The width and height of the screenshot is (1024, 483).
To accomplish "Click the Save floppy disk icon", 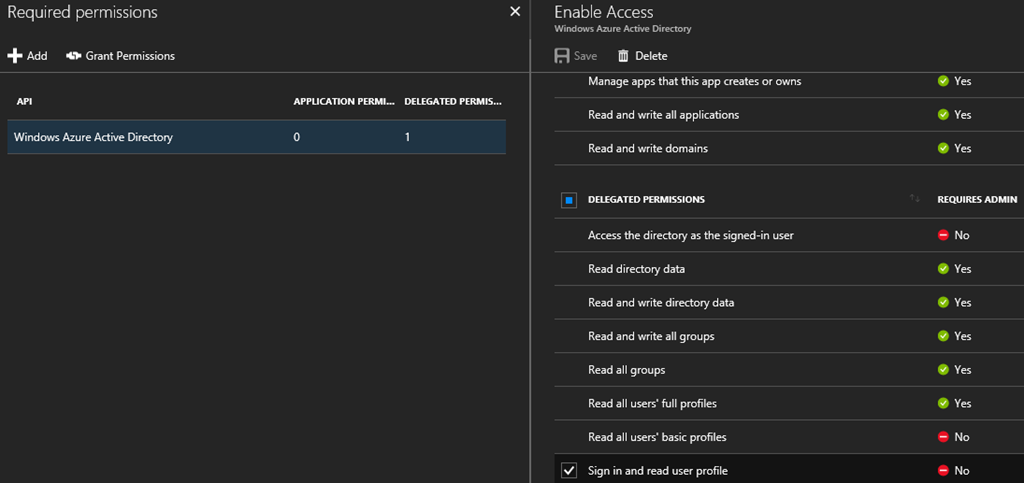I will [x=562, y=56].
